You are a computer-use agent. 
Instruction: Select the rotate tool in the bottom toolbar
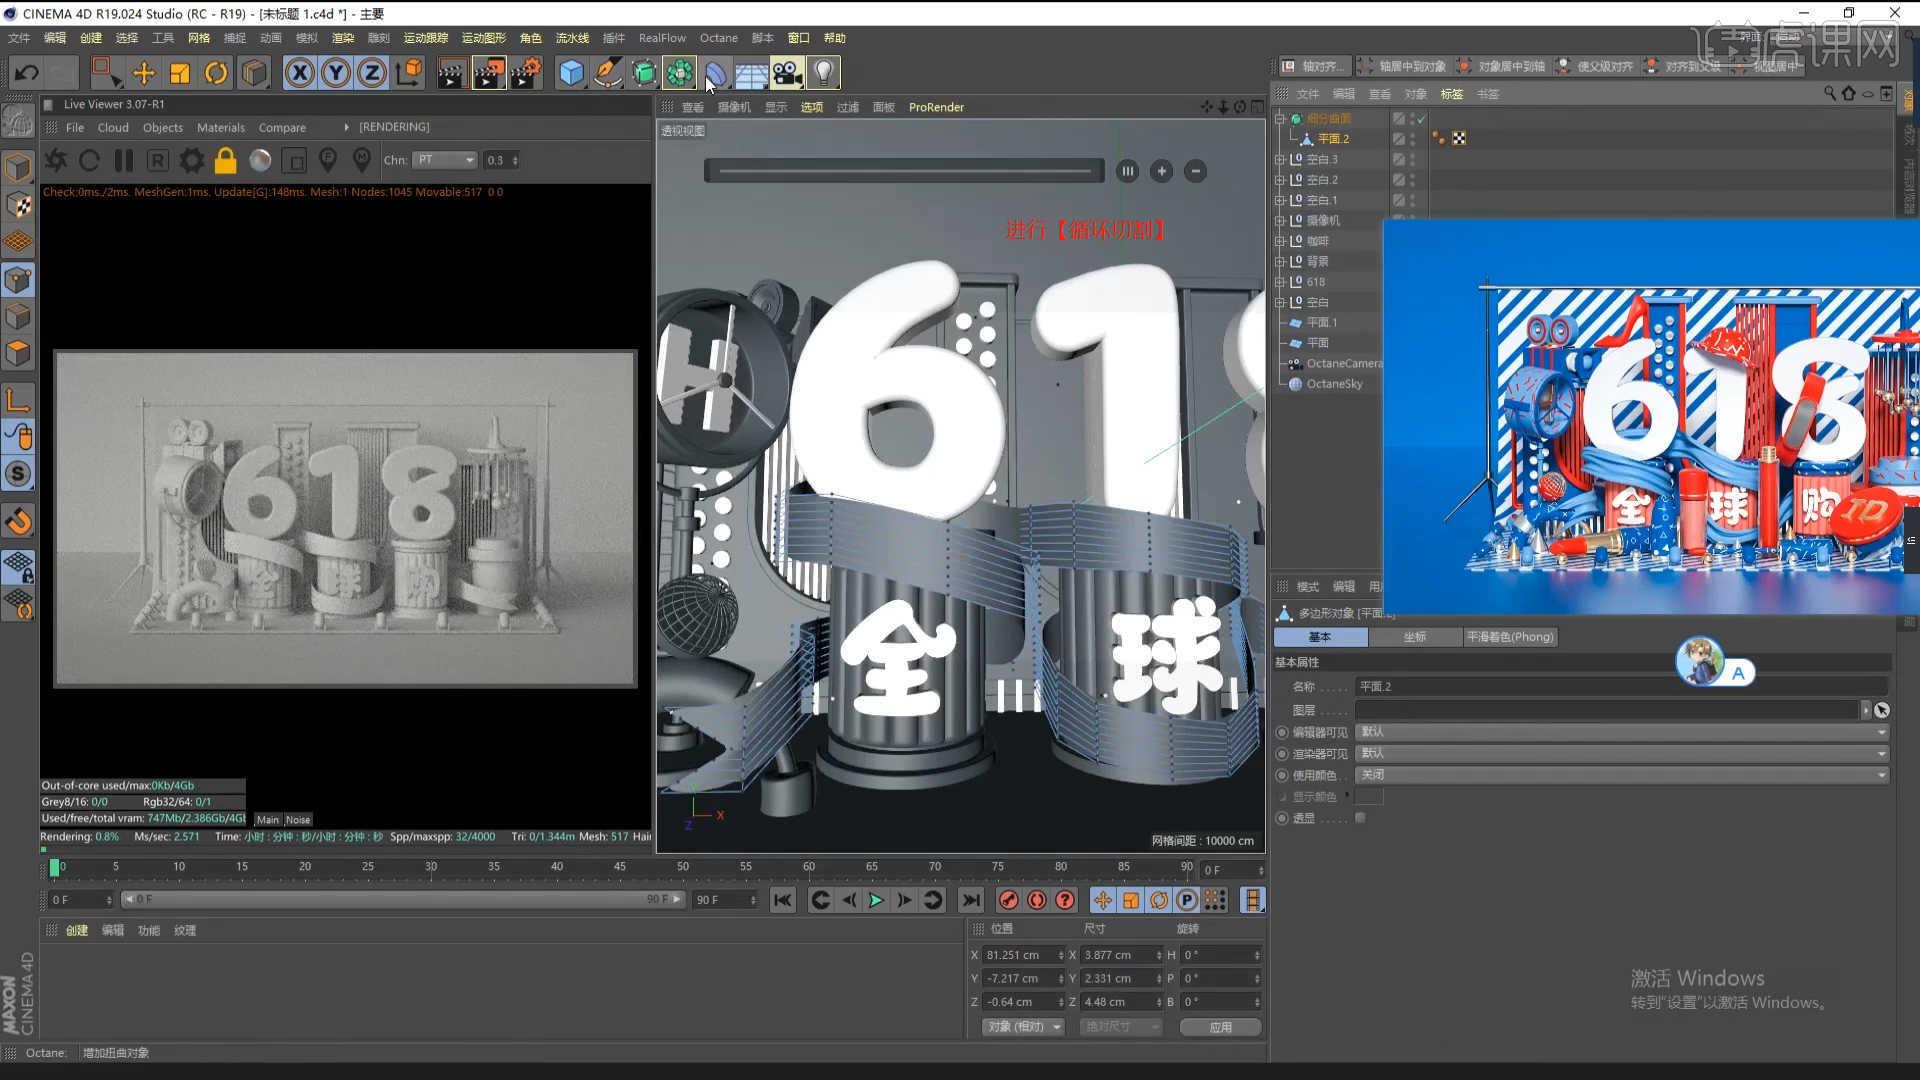(x=1159, y=900)
